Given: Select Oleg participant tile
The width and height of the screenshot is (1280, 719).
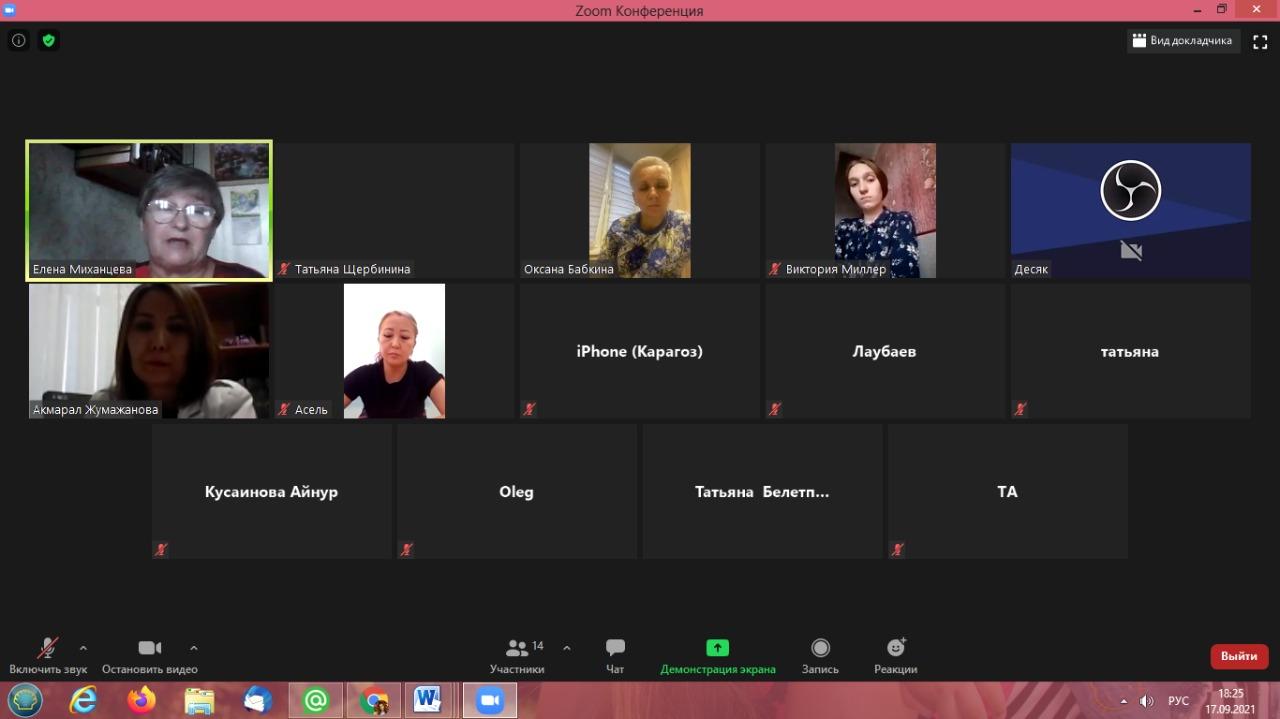Looking at the screenshot, I should point(516,491).
